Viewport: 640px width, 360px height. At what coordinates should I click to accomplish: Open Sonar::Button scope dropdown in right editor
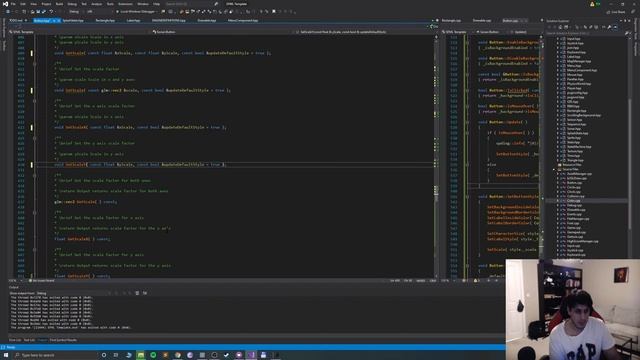click(490, 31)
